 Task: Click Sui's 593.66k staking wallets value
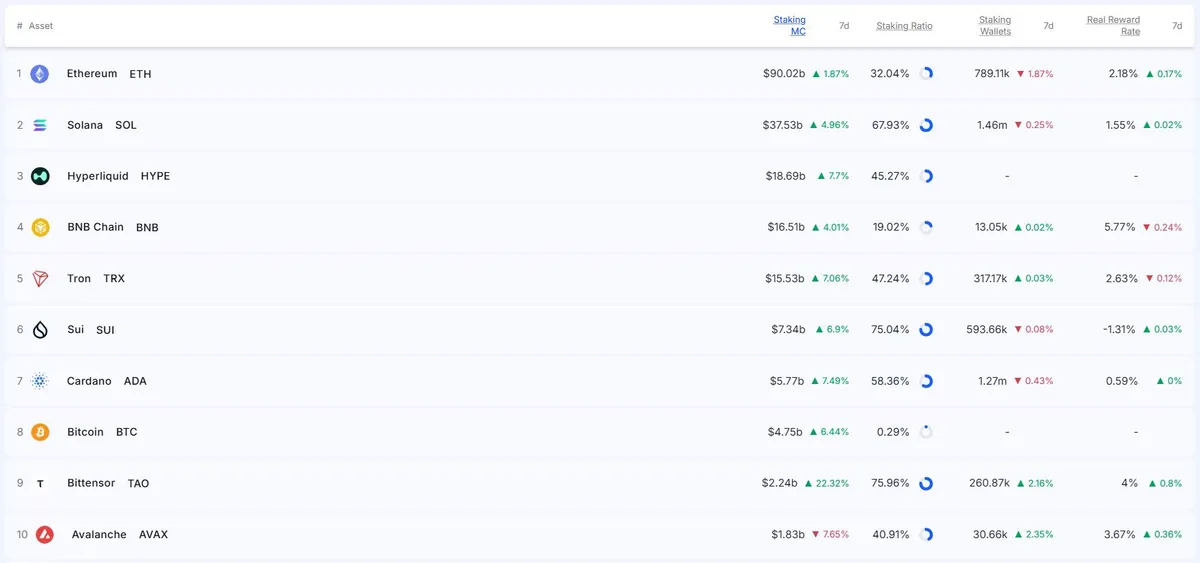(x=988, y=330)
